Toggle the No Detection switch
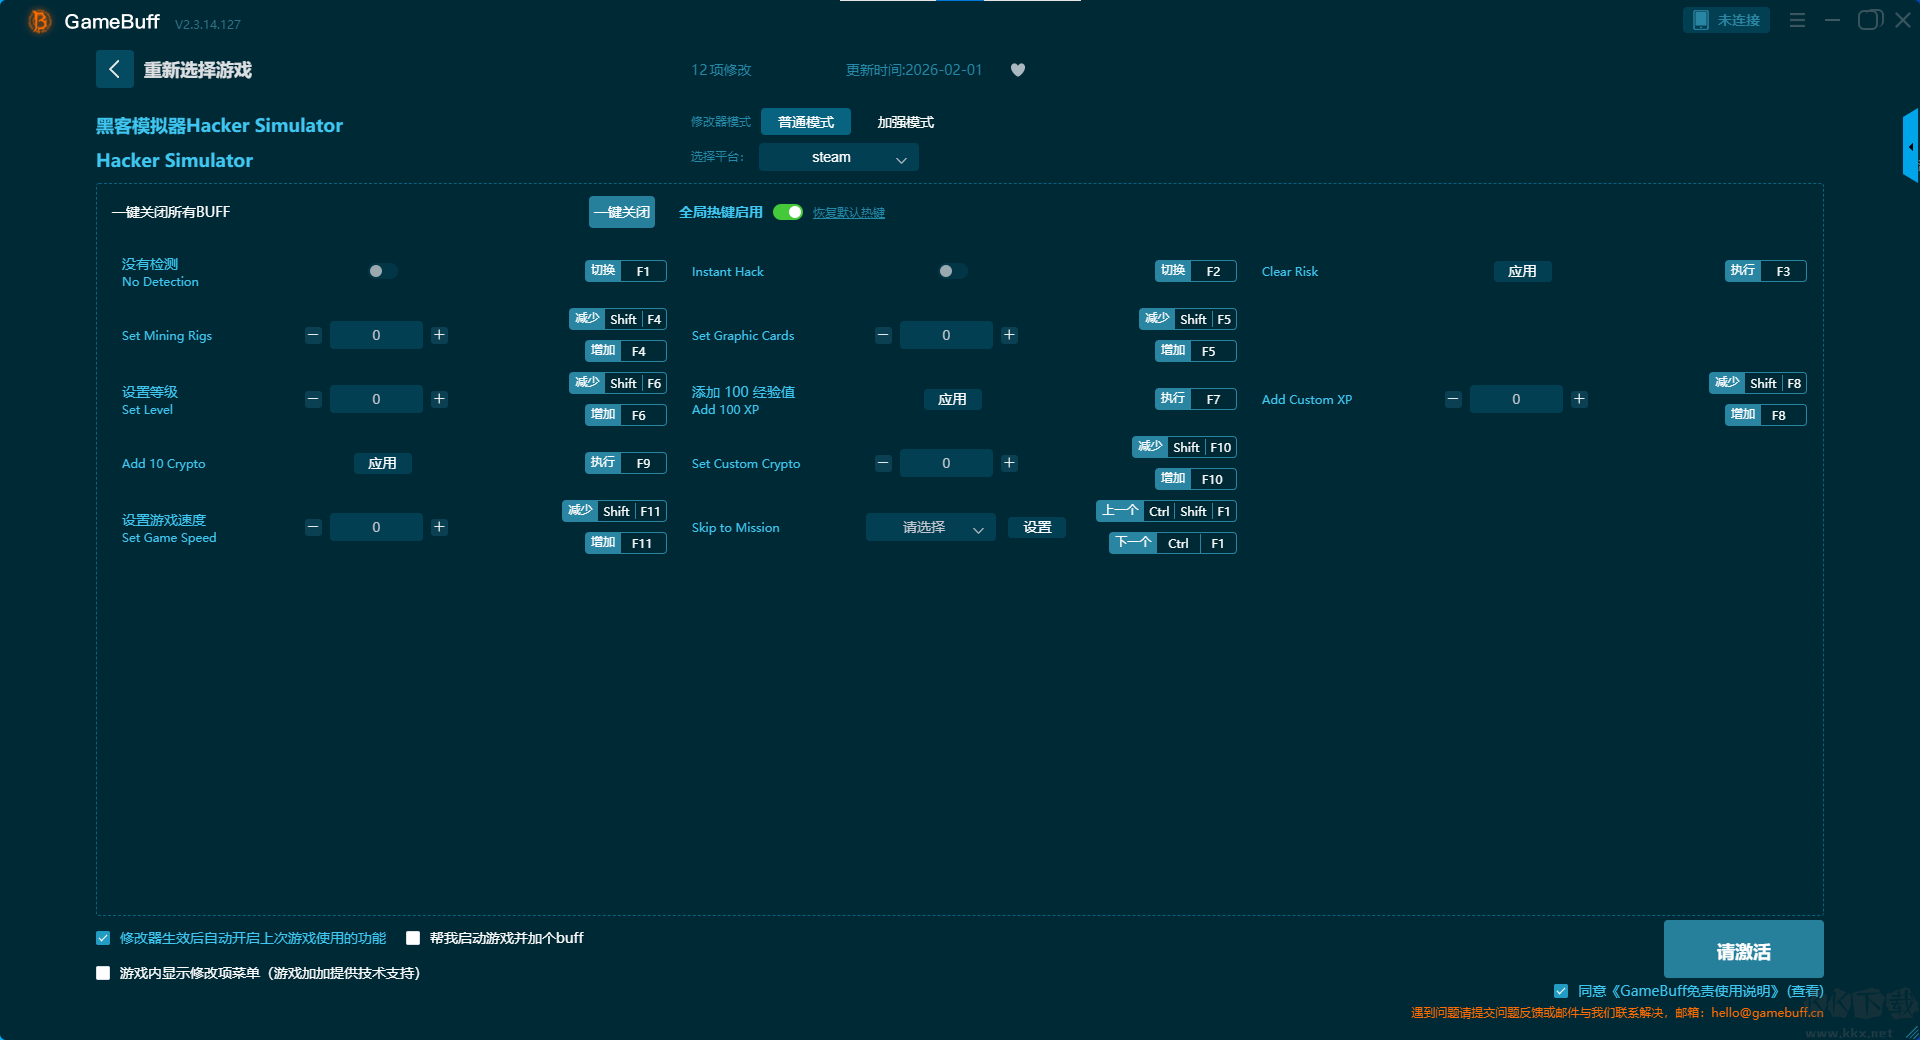1920x1040 pixels. [x=382, y=271]
